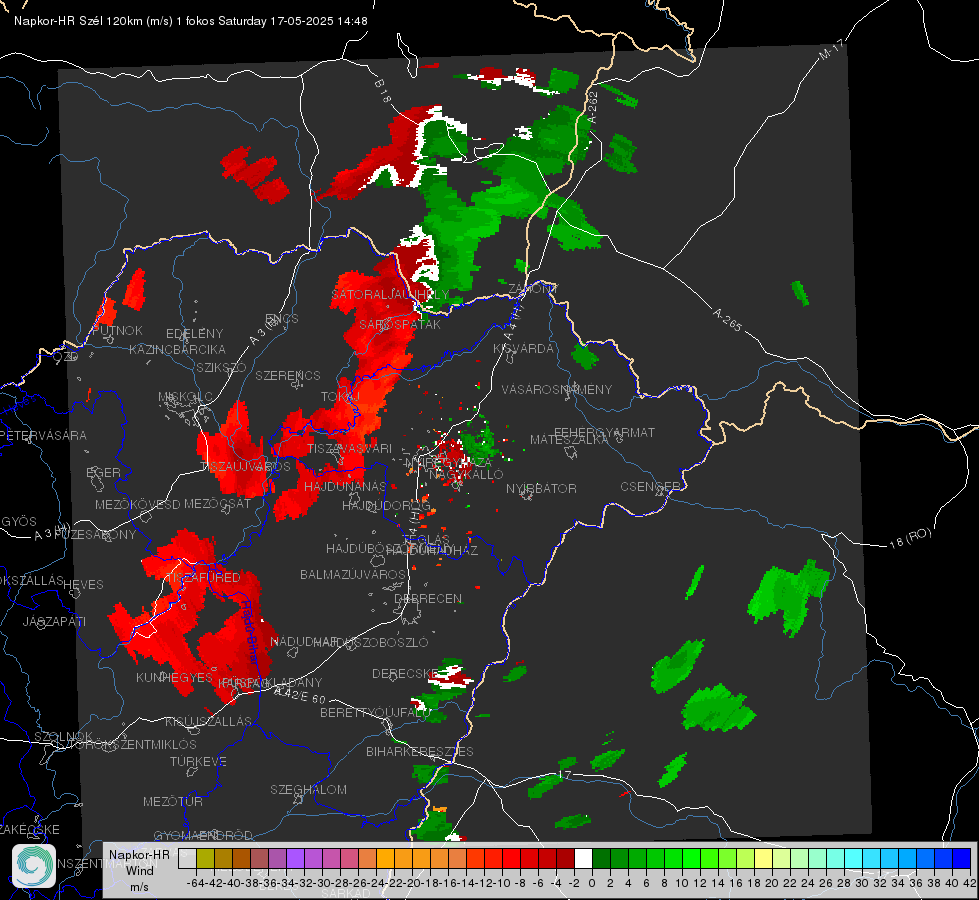The width and height of the screenshot is (979, 900).
Task: Select the TISZAFURED label
Action: coord(203,577)
